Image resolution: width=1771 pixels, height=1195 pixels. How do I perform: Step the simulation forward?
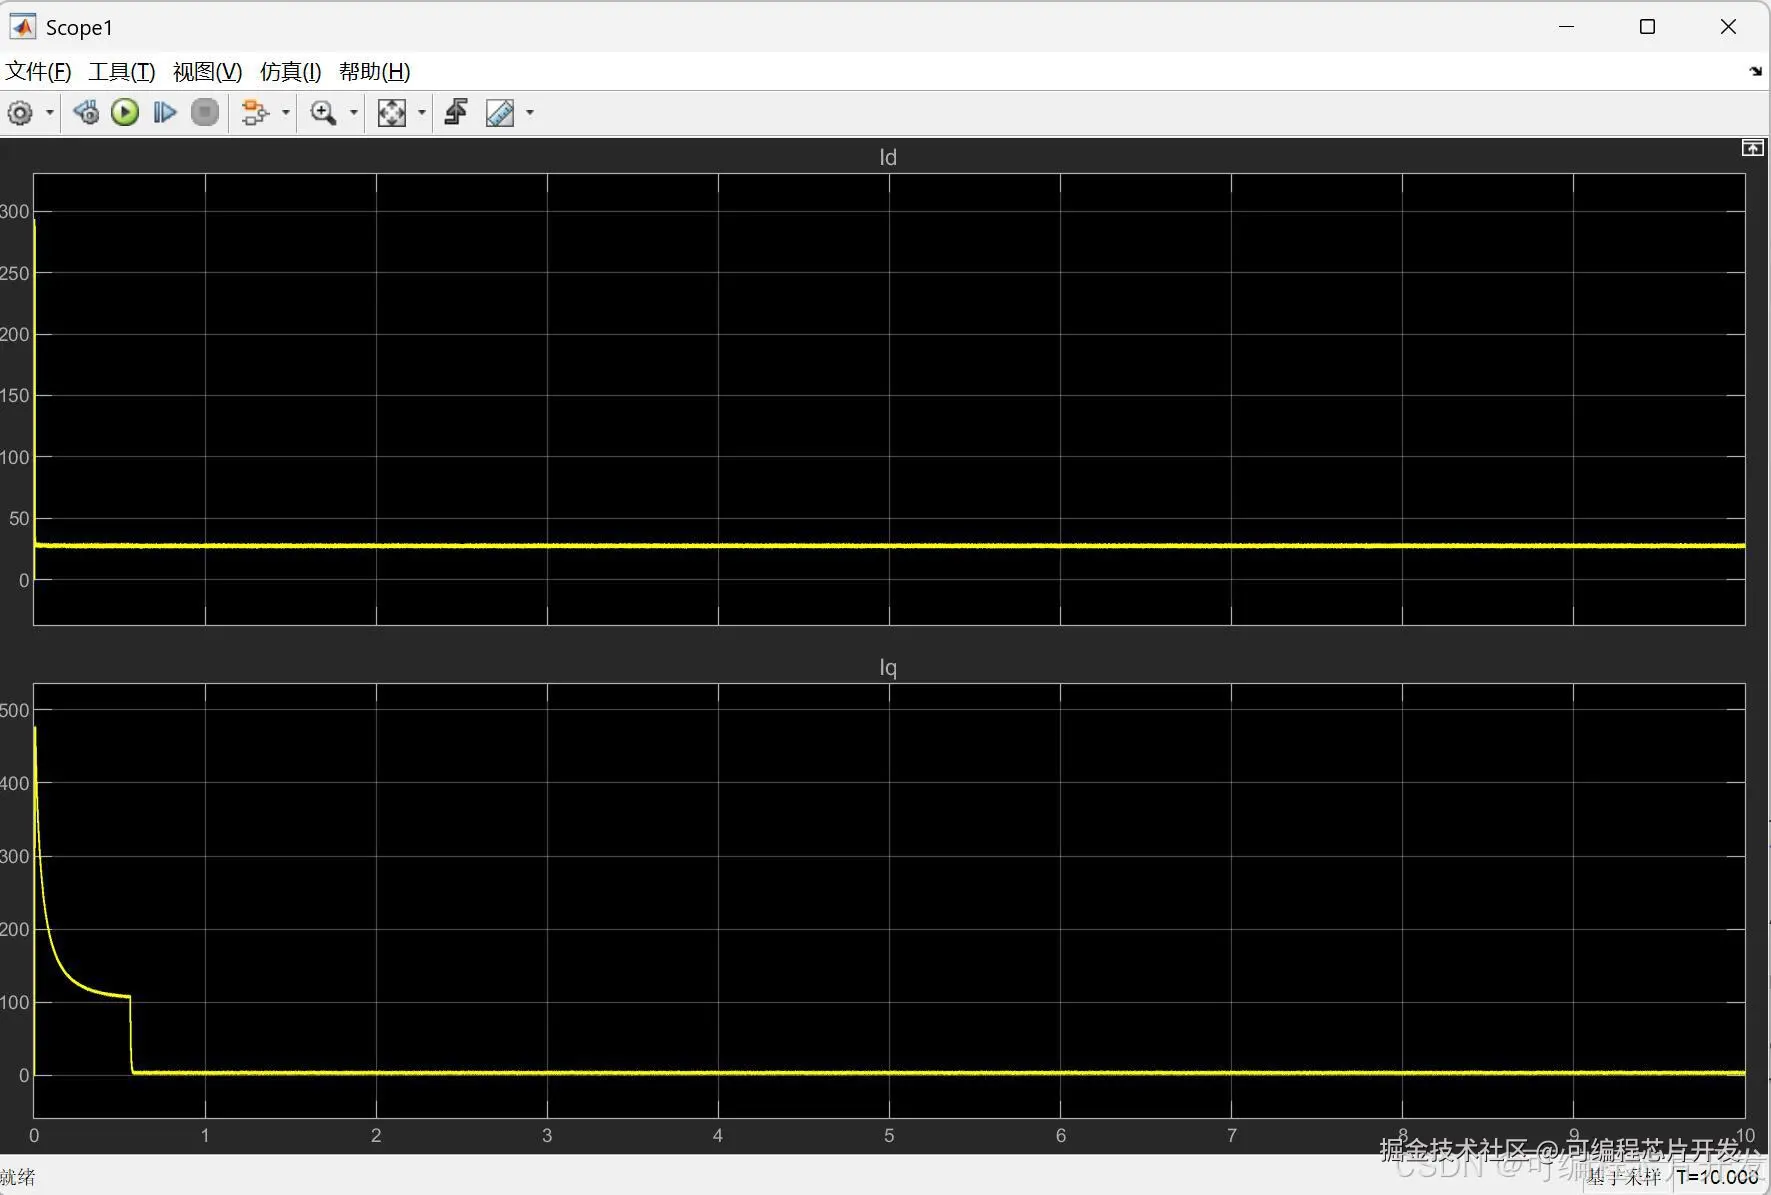[165, 113]
